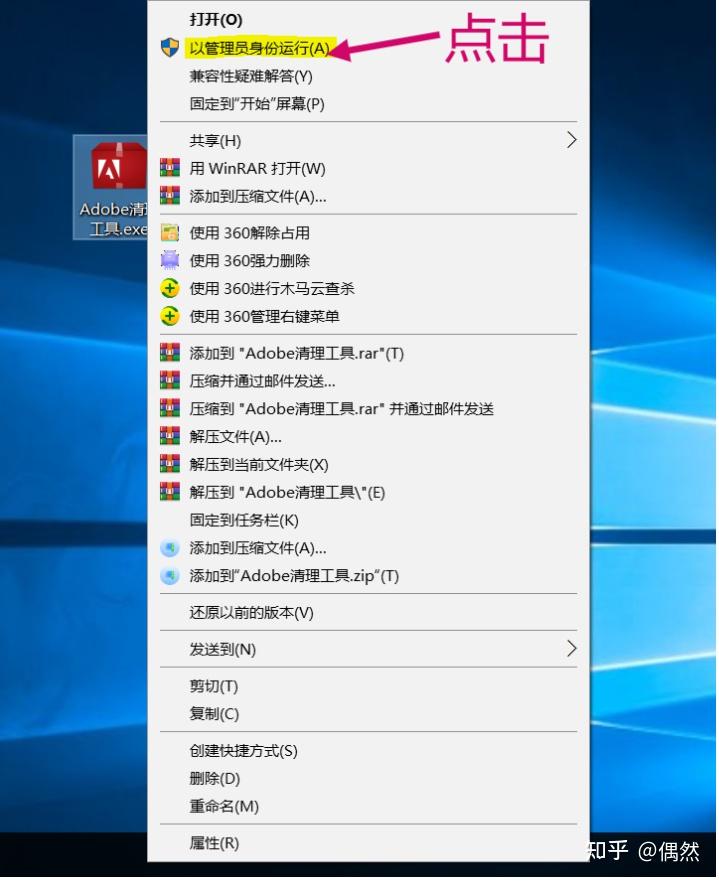Click WinRAR icon beside 解压到 "Adobe清理工具\"(E)
This screenshot has height=883, width=719.
(x=169, y=491)
